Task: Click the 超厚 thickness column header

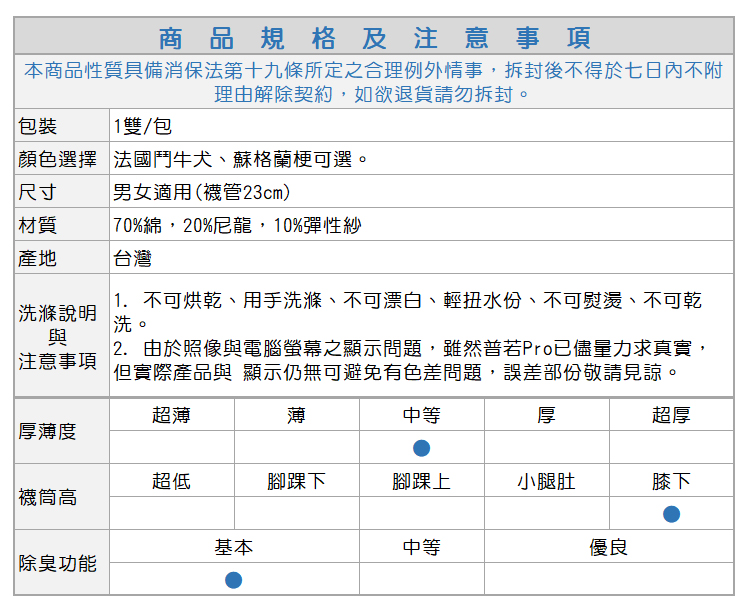Action: (x=671, y=415)
